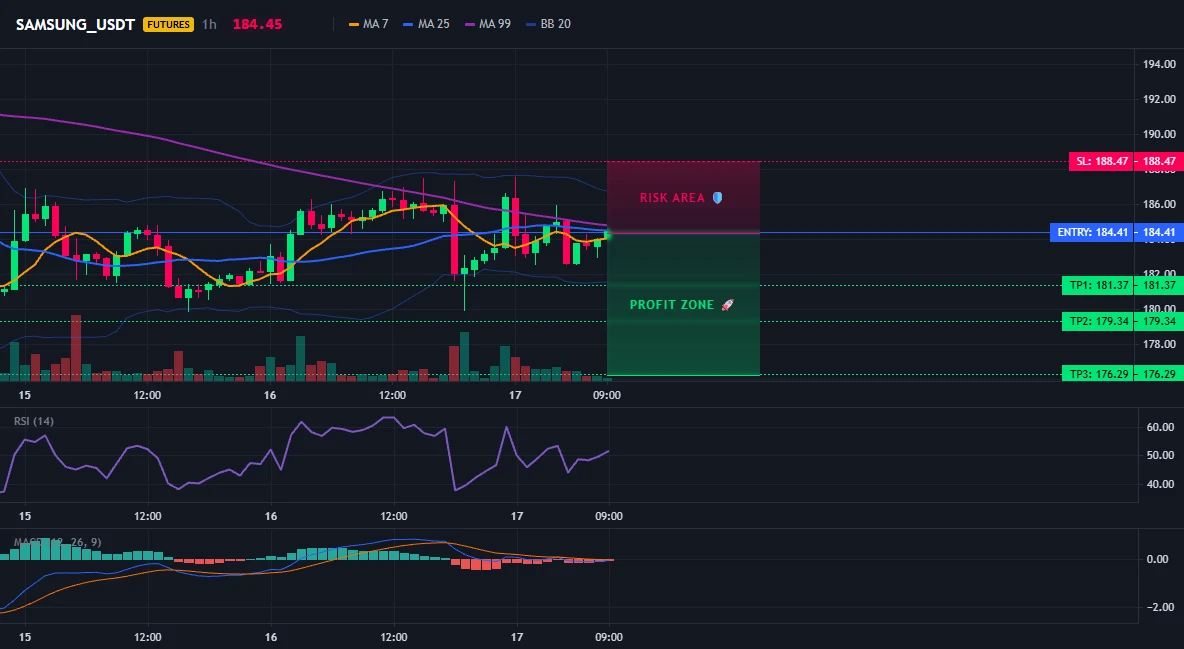This screenshot has height=649, width=1184.
Task: Click the red 188.47 axis price tag
Action: click(x=1158, y=161)
